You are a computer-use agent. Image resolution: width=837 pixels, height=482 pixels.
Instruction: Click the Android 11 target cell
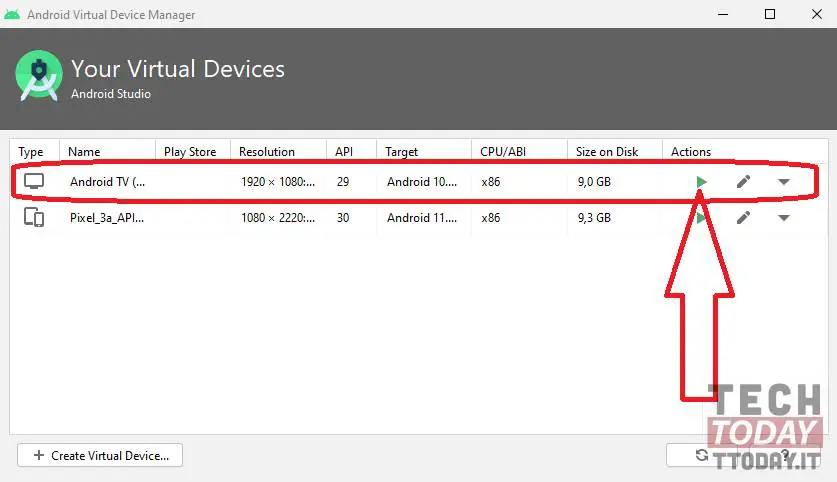point(422,218)
